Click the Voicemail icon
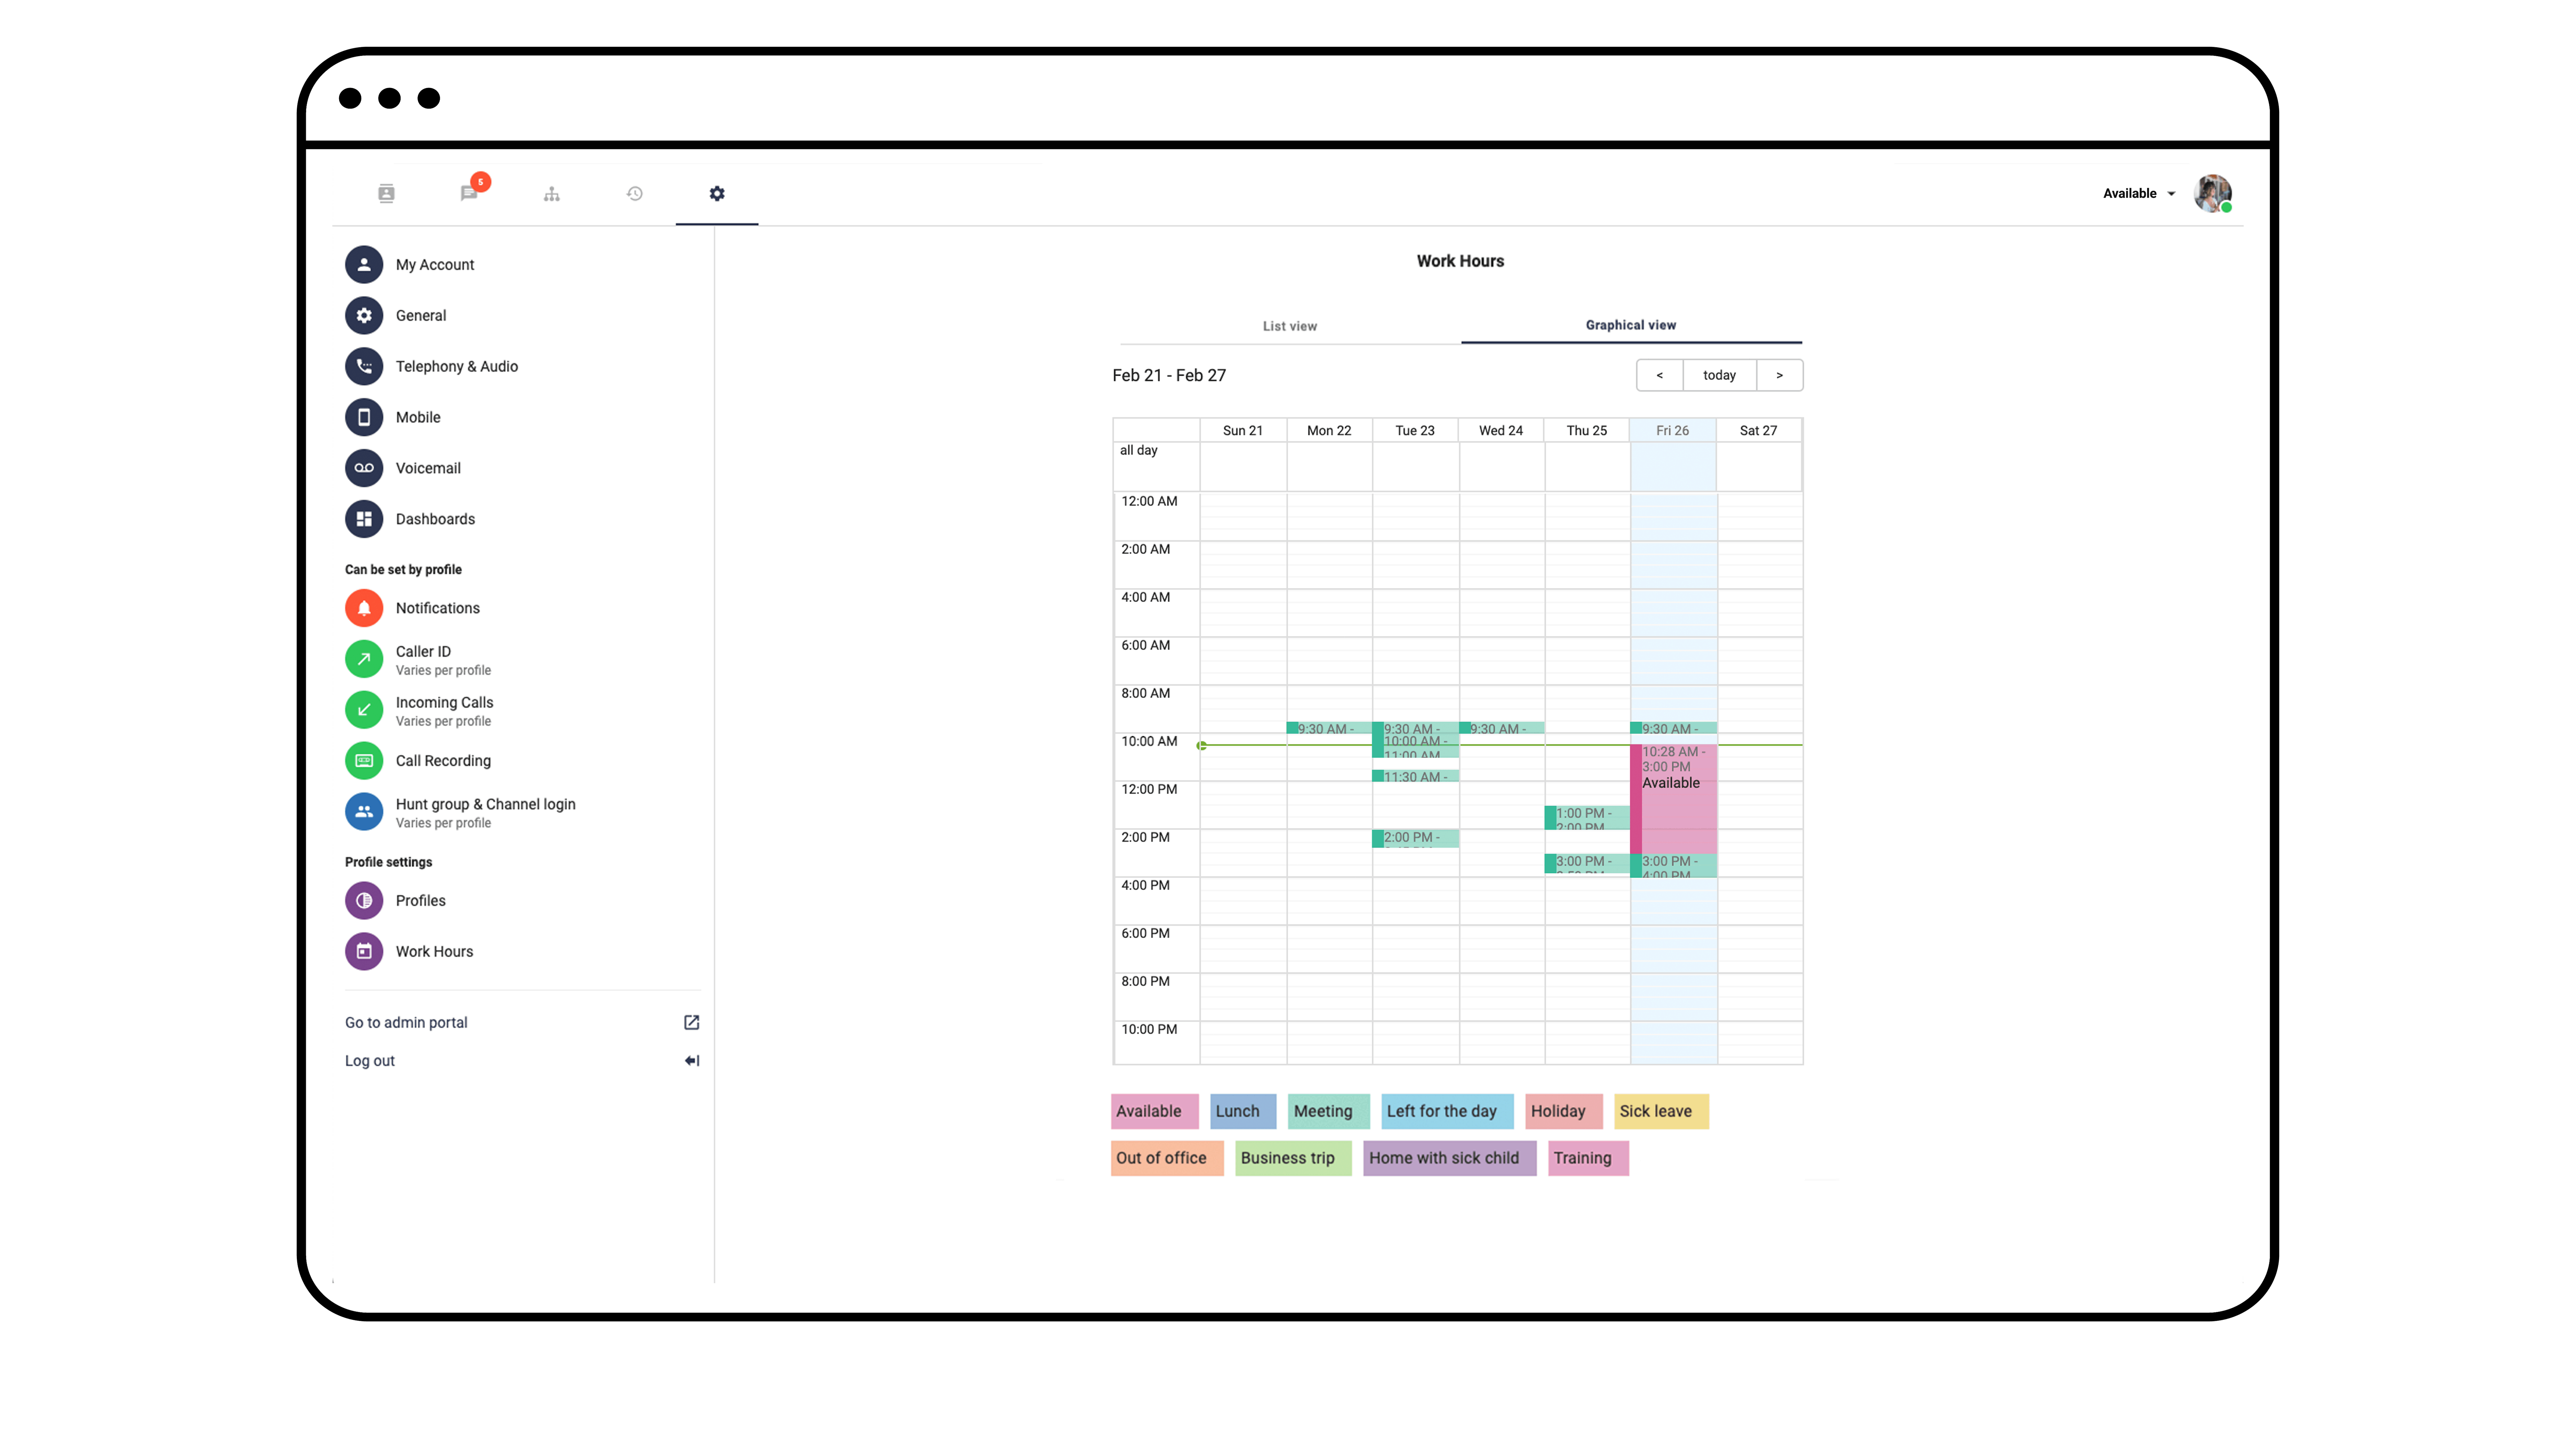 (x=364, y=468)
